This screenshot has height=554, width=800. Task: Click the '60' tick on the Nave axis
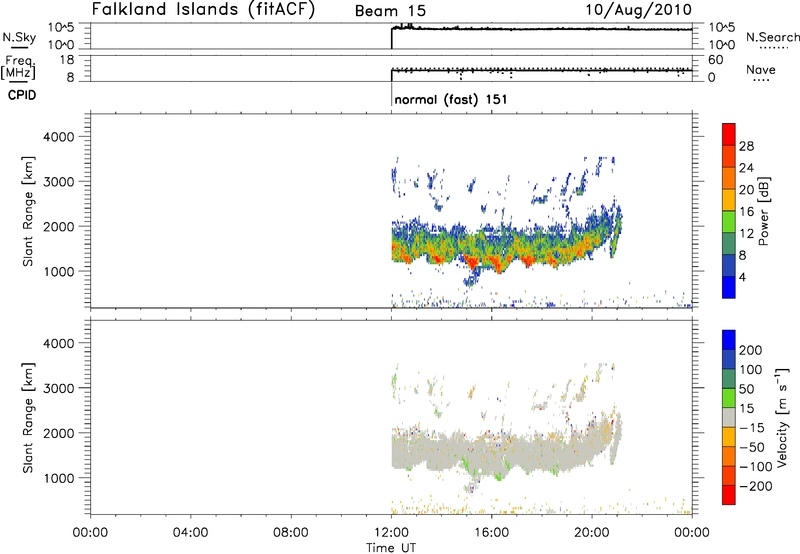(x=715, y=60)
